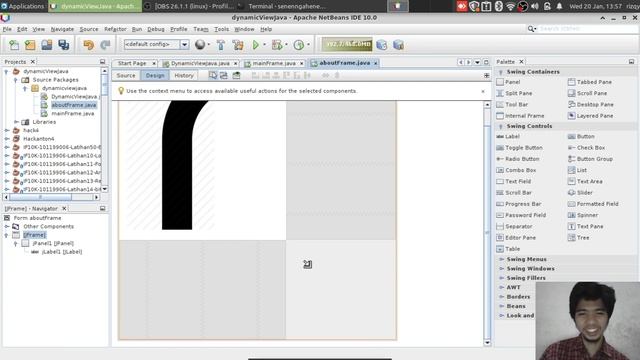Viewport: 640px width, 360px height.
Task: Click the Debug Project icon
Action: tap(277, 45)
